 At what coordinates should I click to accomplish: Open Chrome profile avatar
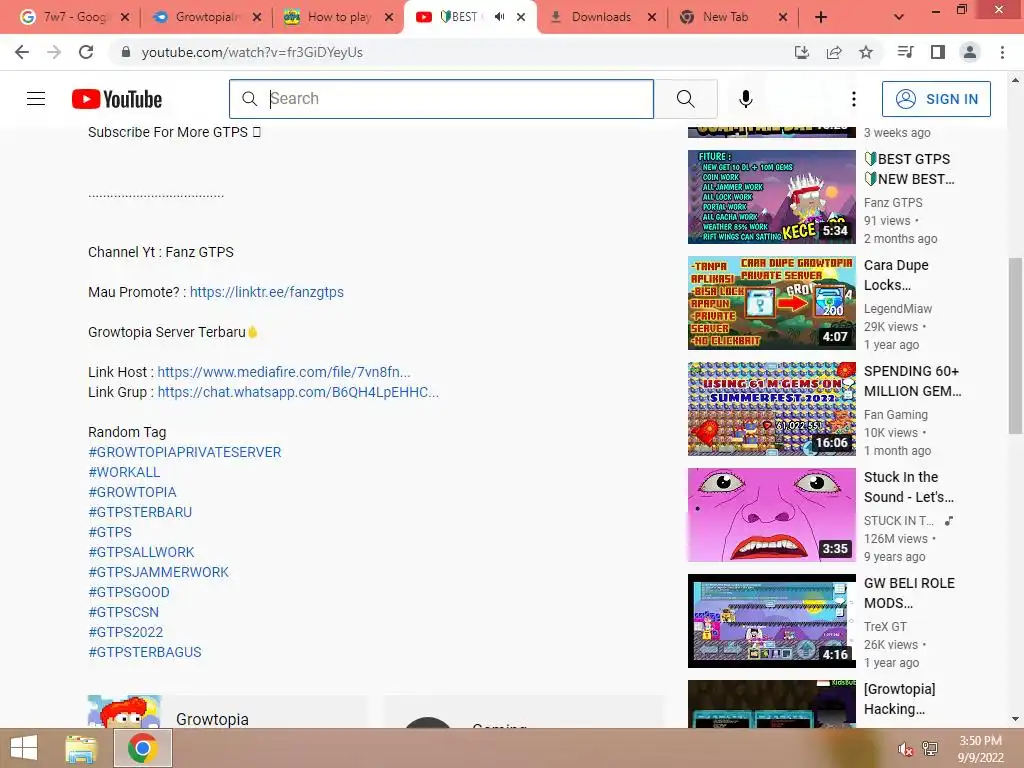click(x=970, y=52)
